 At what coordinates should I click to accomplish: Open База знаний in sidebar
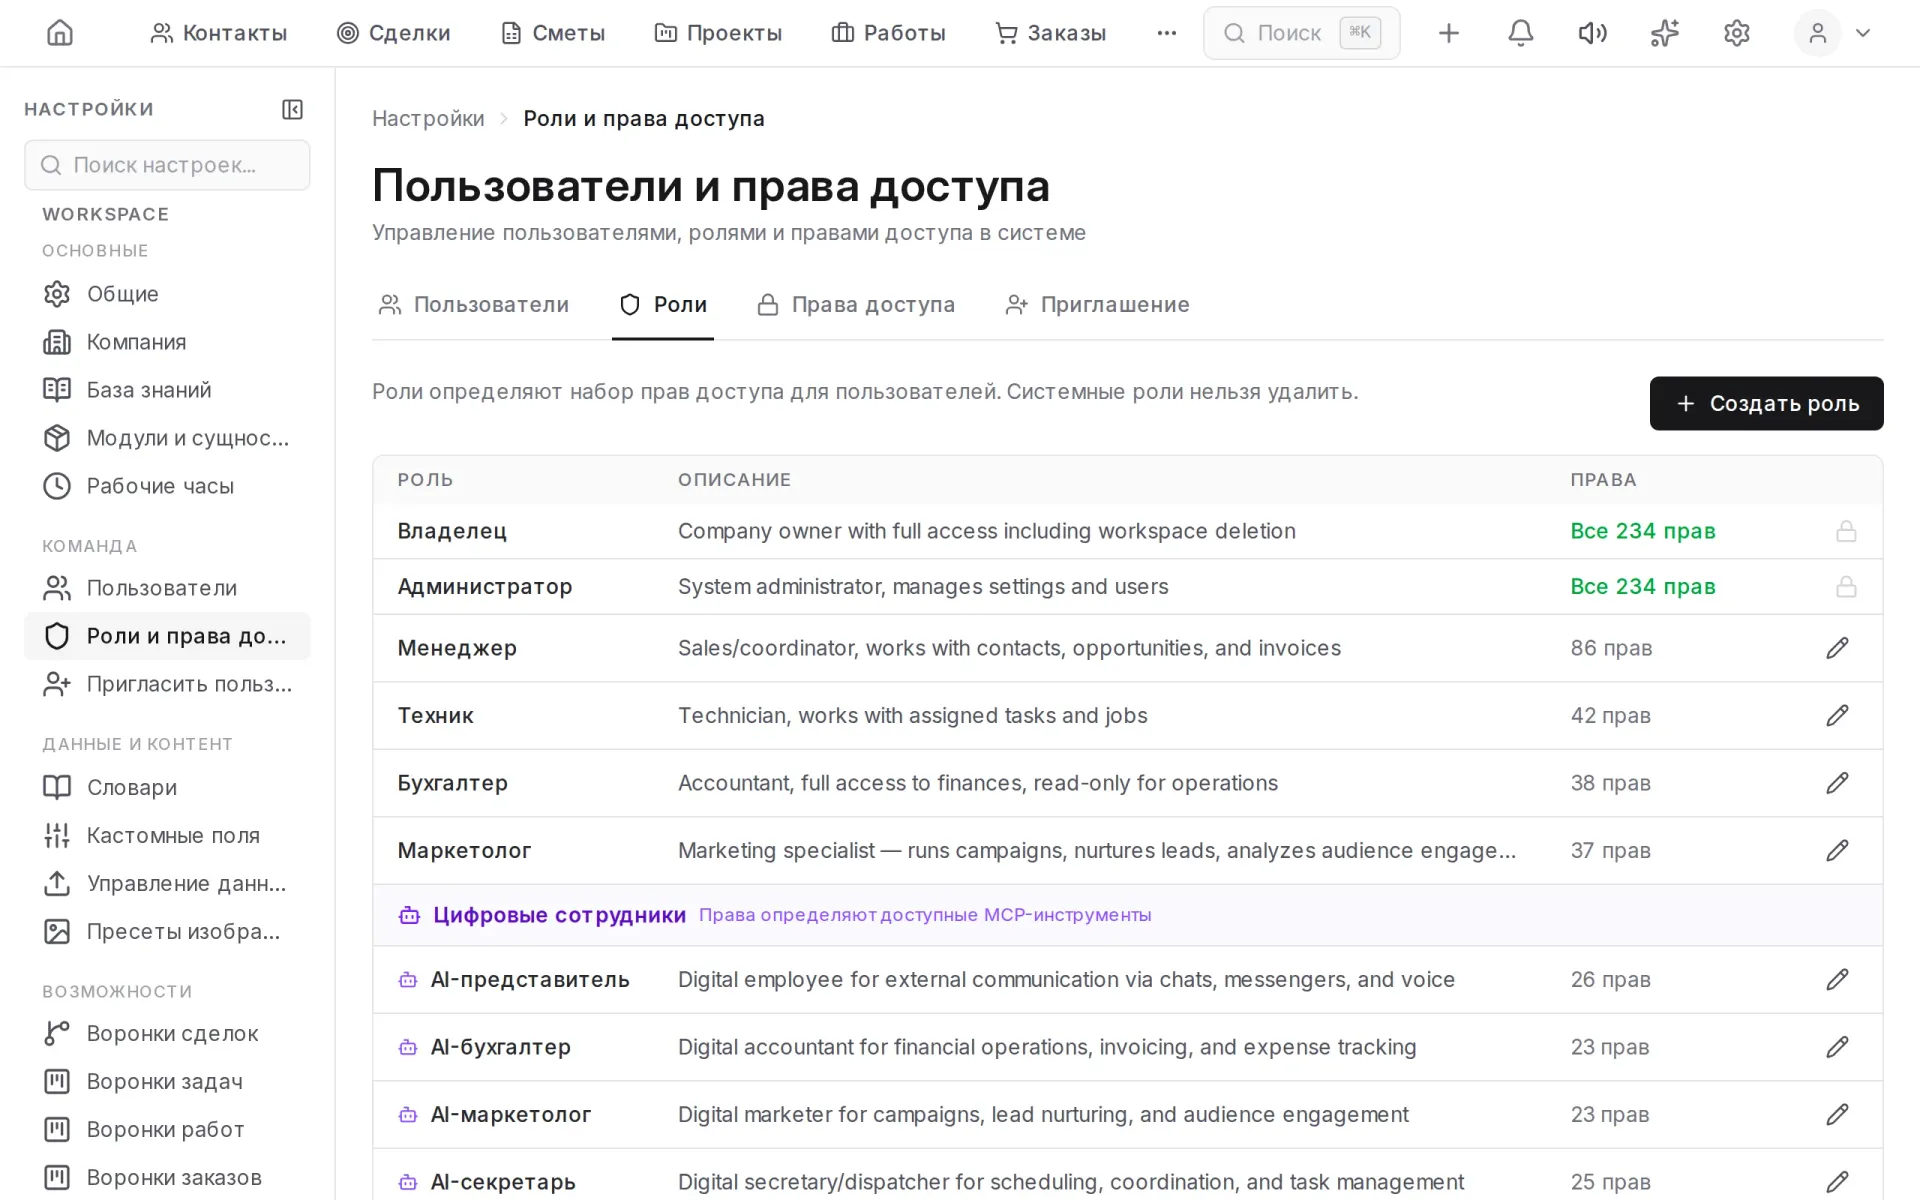(x=167, y=390)
